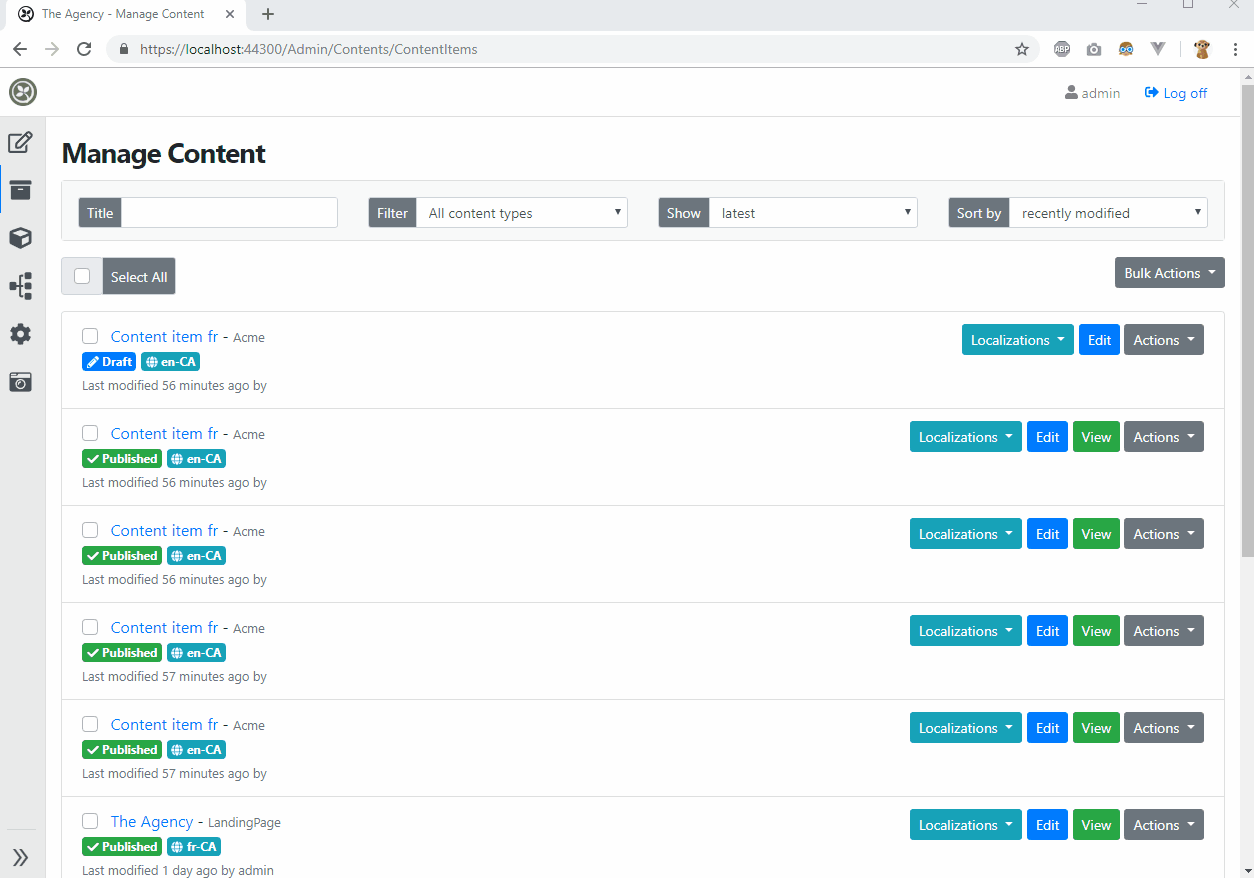The width and height of the screenshot is (1254, 878).
Task: Go back with the browser back arrow
Action: point(20,49)
